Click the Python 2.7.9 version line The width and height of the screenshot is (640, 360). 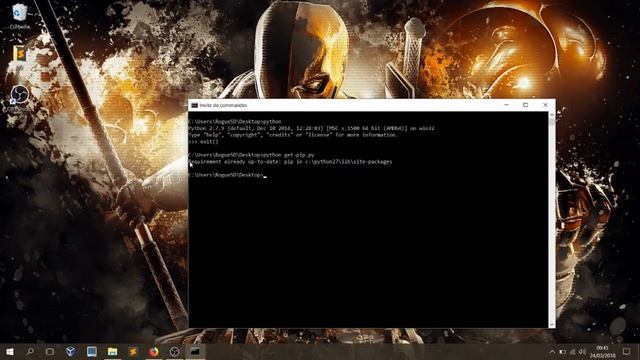[311, 128]
